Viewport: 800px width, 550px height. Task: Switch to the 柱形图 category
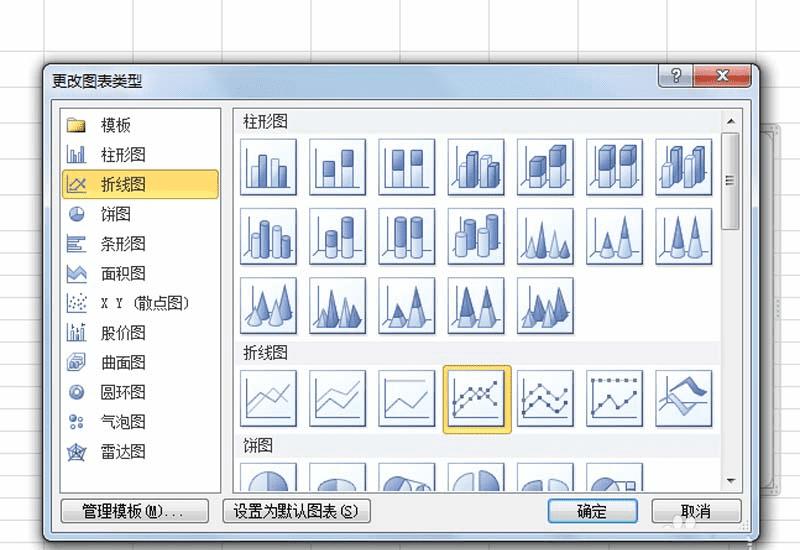point(140,155)
